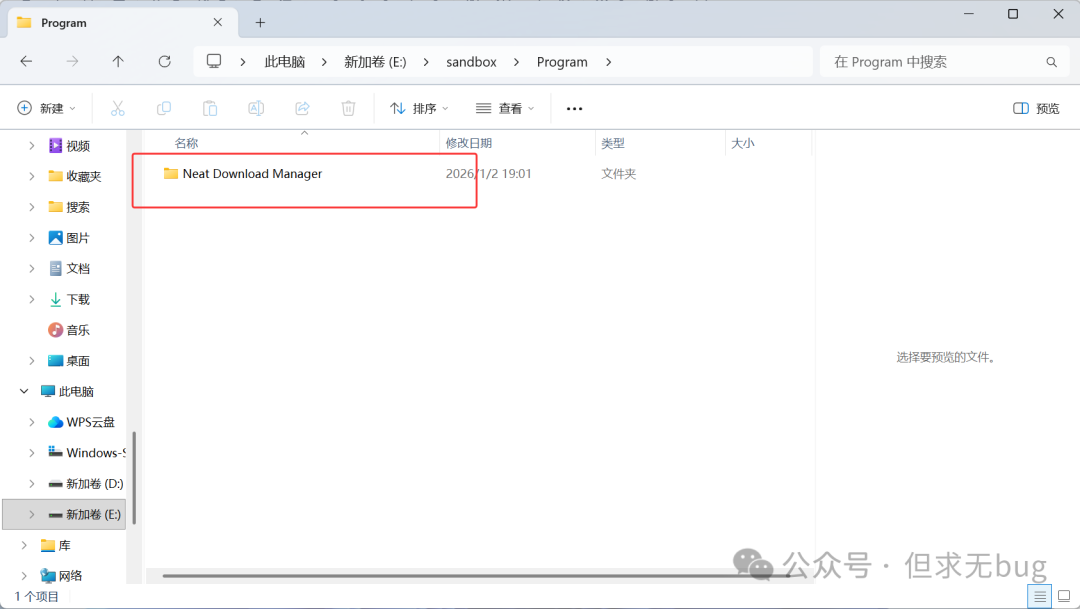Click the Rename icon in toolbar
The height and width of the screenshot is (609, 1080).
click(256, 108)
